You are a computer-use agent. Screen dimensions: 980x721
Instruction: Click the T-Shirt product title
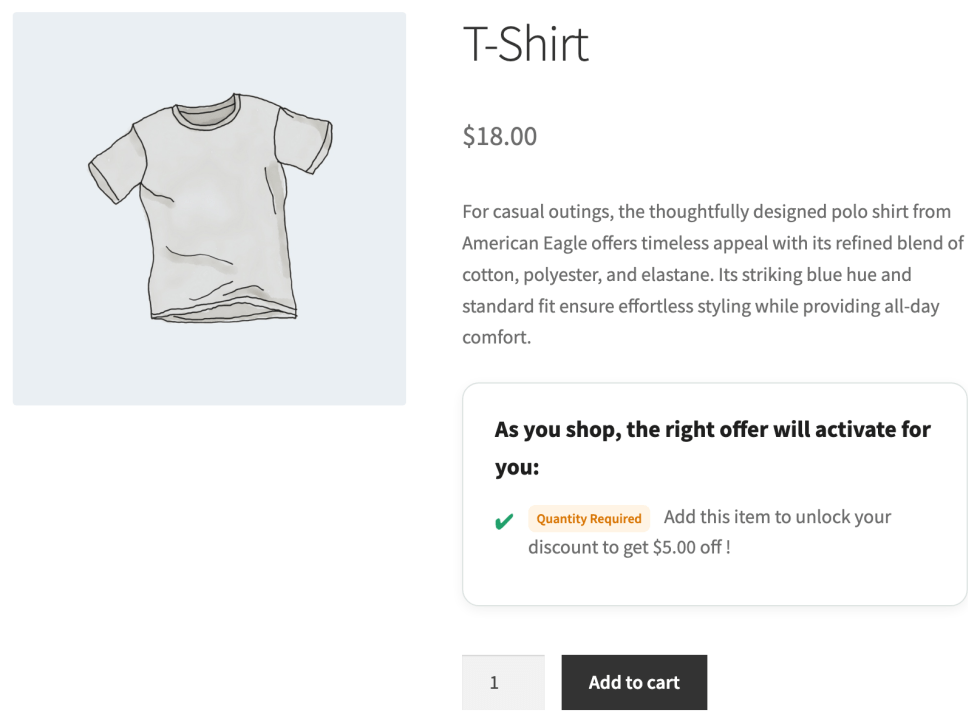pyautogui.click(x=526, y=44)
